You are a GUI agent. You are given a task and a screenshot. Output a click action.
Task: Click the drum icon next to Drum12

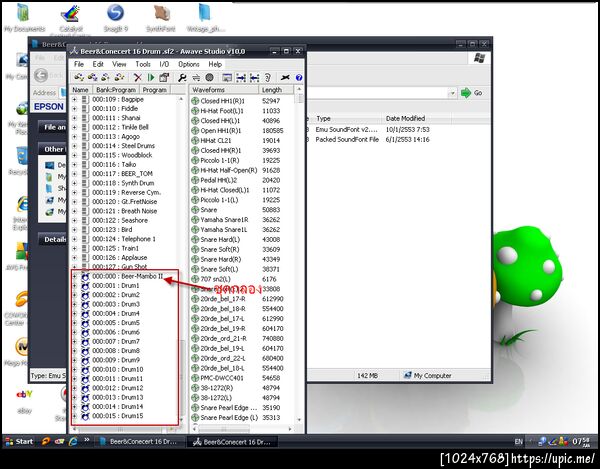(x=85, y=388)
